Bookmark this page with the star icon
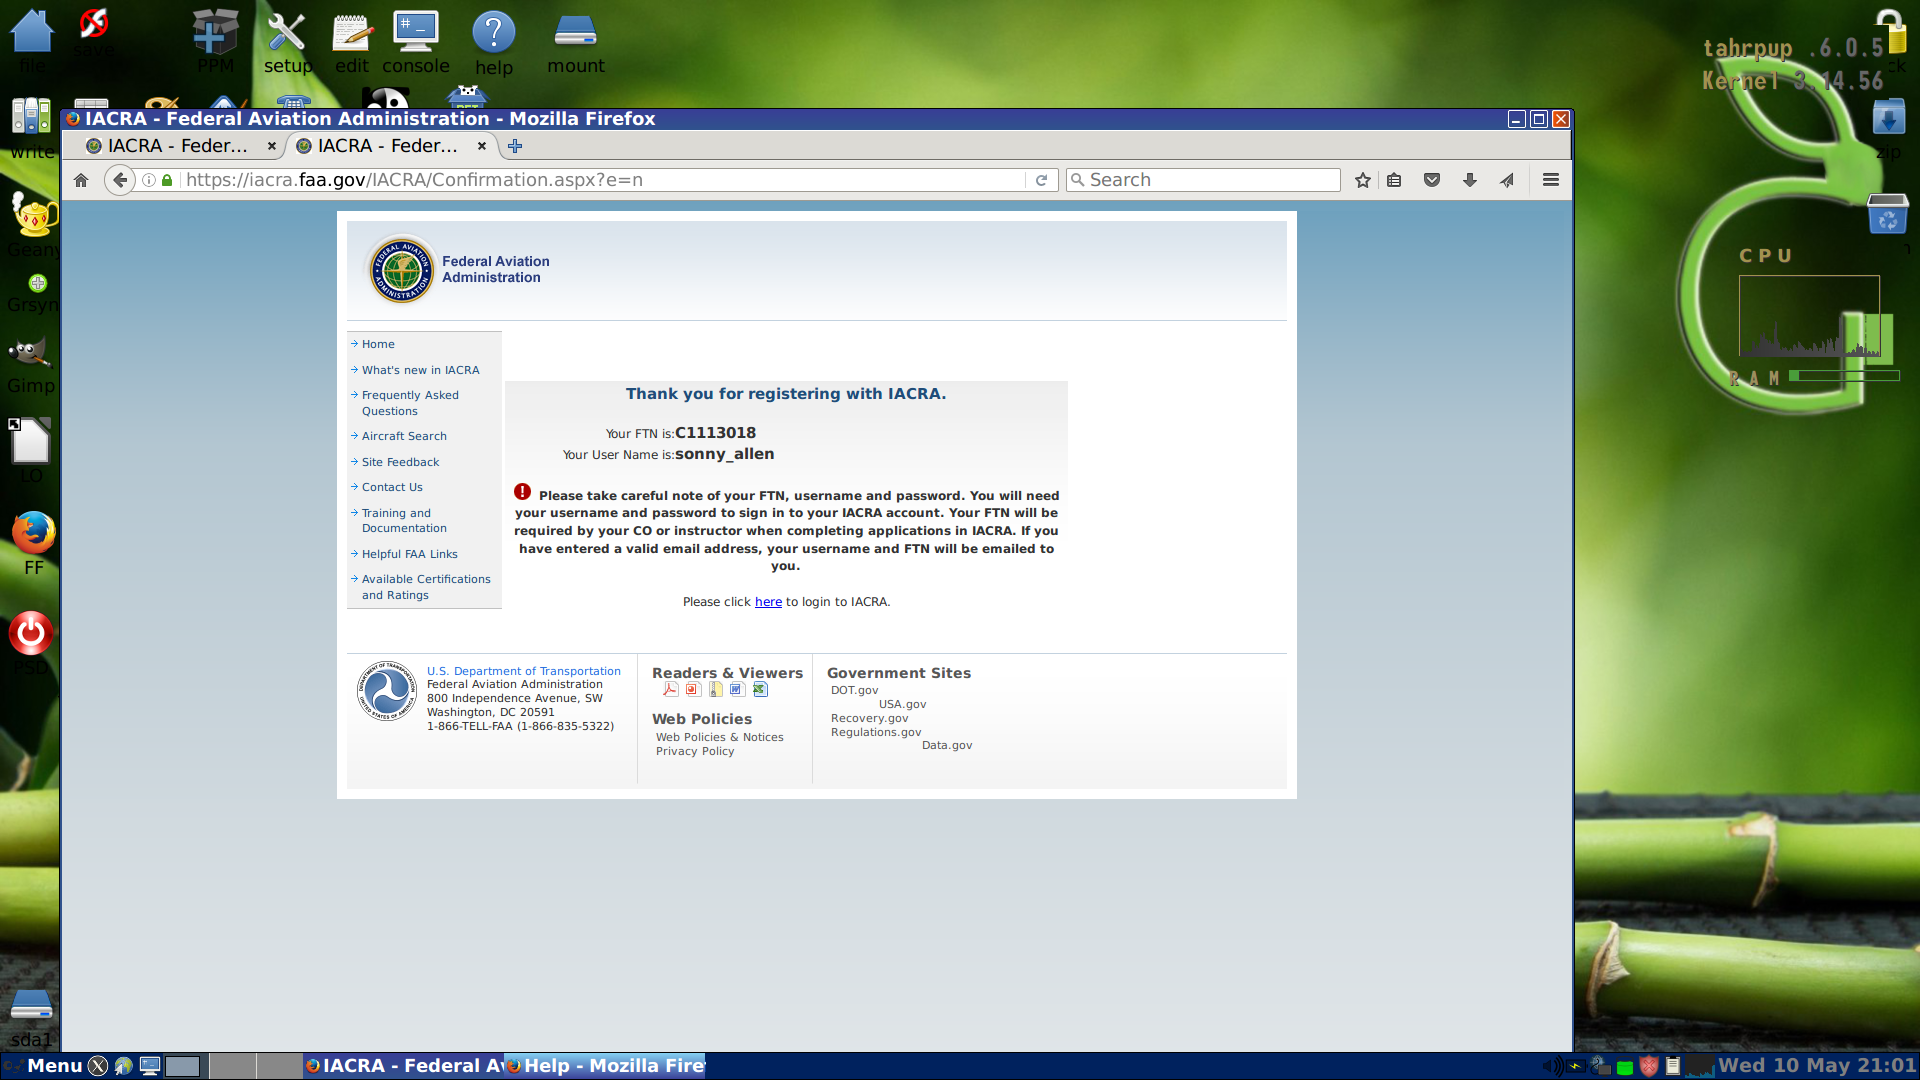This screenshot has width=1920, height=1080. point(1362,180)
